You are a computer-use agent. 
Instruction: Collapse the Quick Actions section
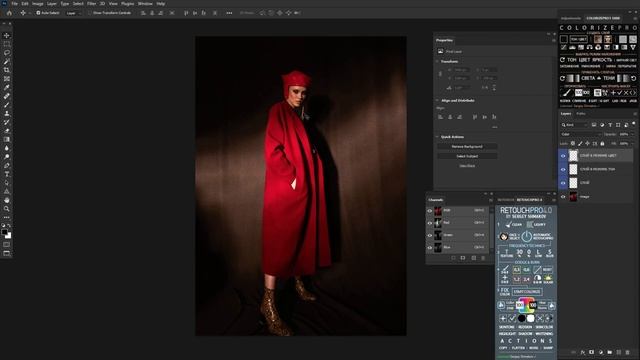tap(437, 137)
